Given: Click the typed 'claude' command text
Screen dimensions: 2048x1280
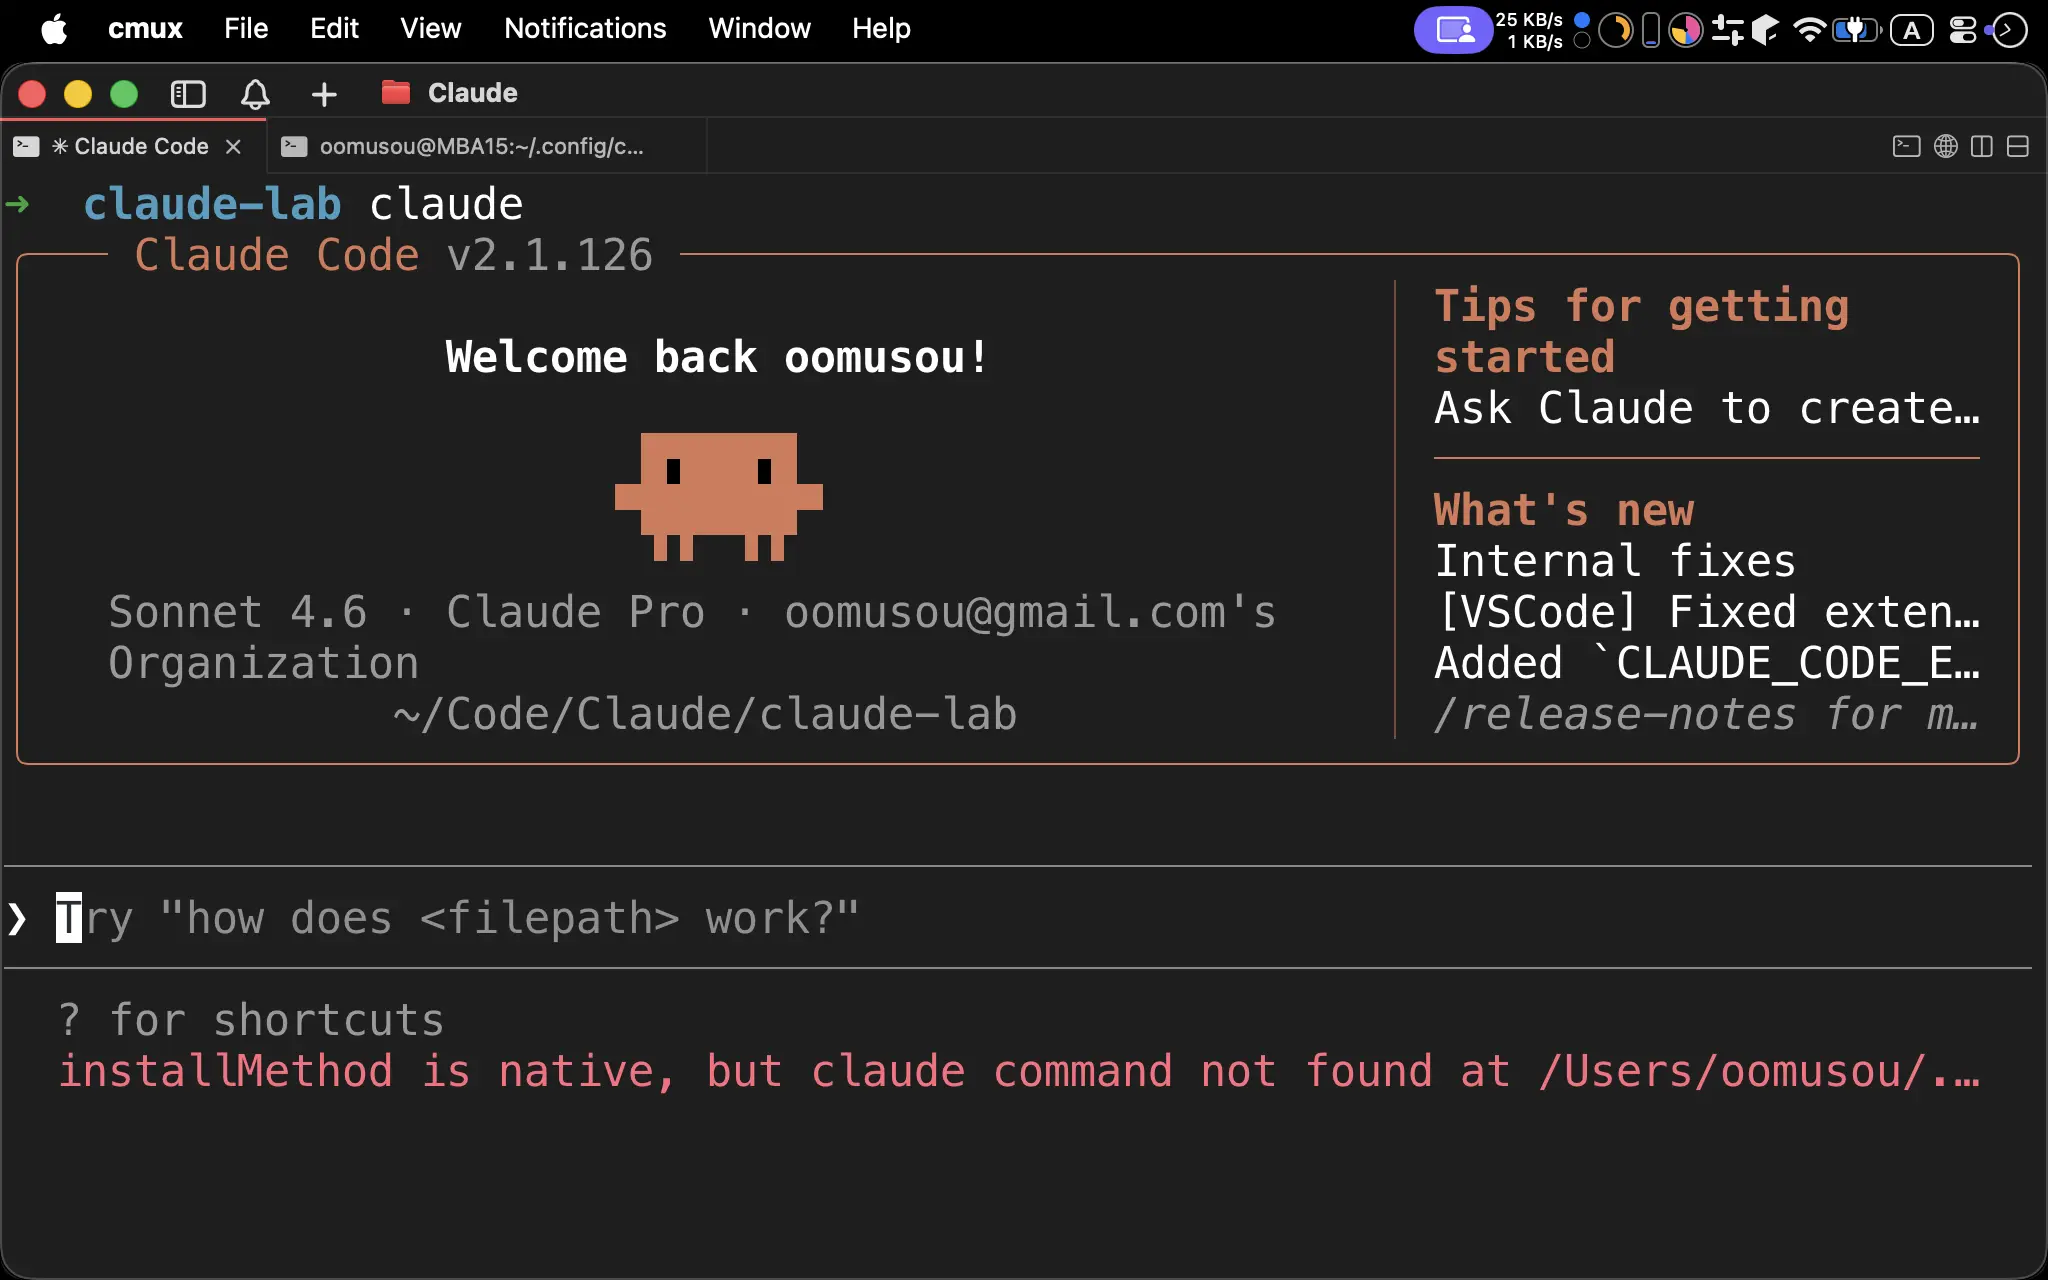Looking at the screenshot, I should coord(446,204).
